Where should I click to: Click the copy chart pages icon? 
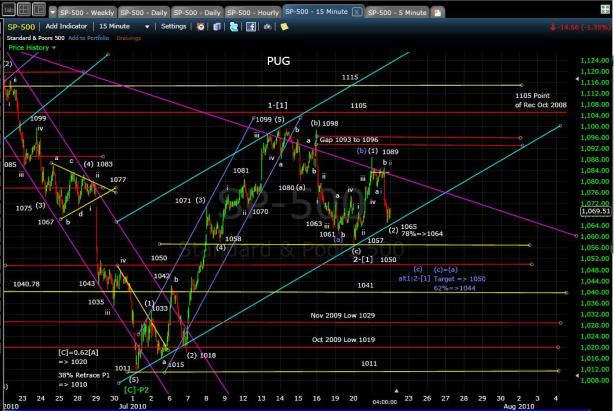(x=217, y=27)
